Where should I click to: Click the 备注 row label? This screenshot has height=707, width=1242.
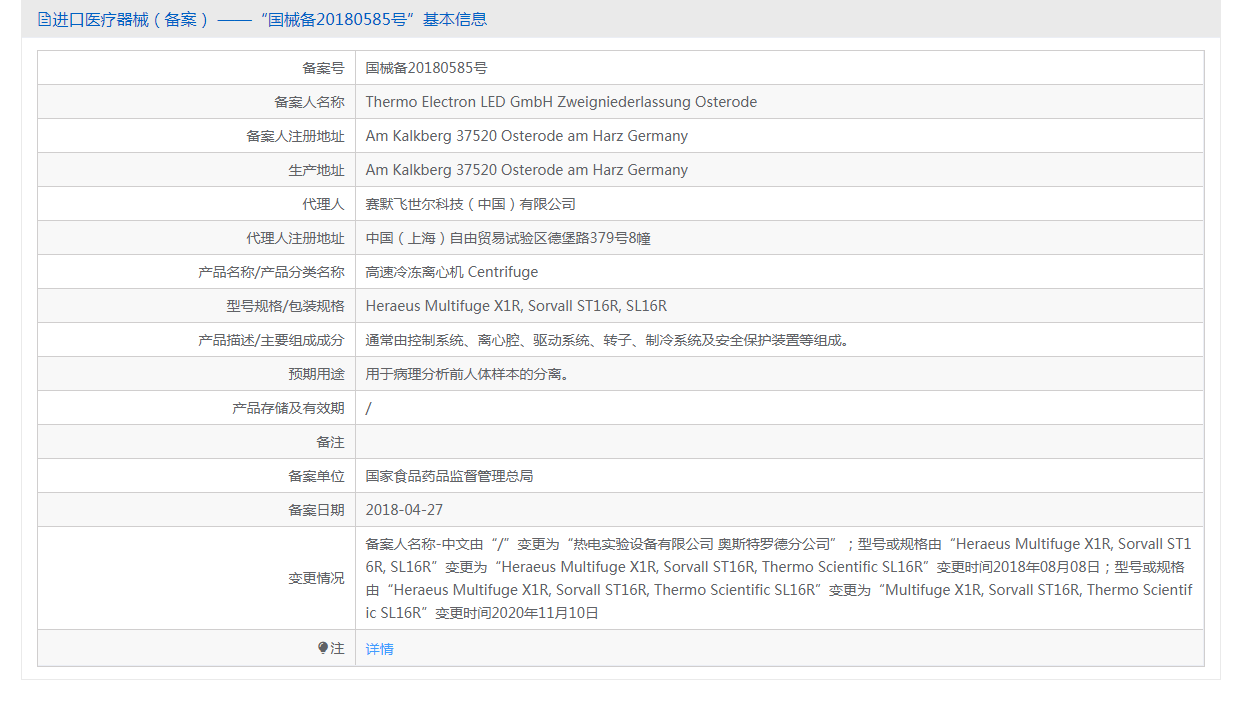[x=330, y=442]
